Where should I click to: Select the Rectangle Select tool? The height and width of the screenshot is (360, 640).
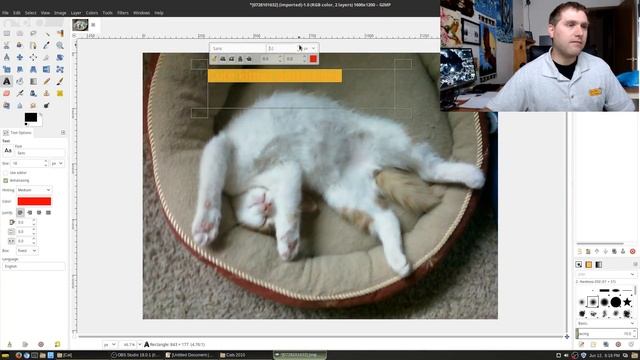[x=7, y=33]
